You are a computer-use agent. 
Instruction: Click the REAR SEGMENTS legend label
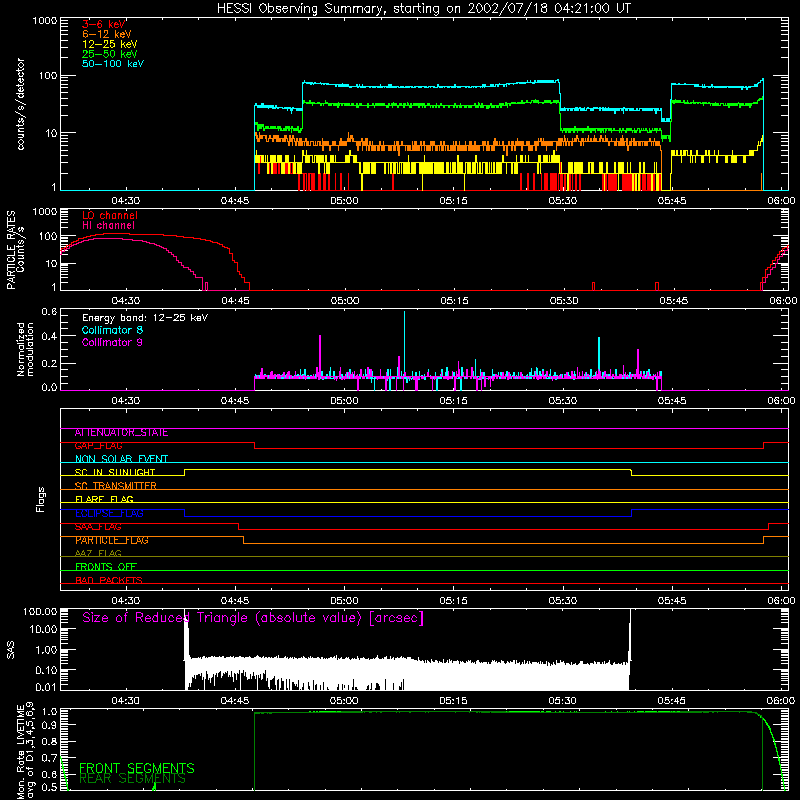tap(132, 779)
